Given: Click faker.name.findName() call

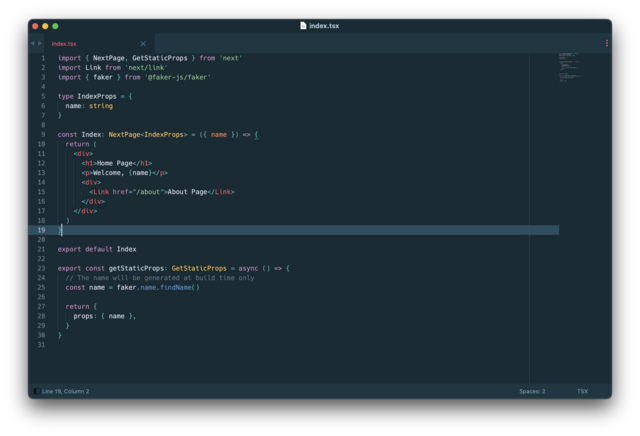Looking at the screenshot, I should pyautogui.click(x=158, y=287).
